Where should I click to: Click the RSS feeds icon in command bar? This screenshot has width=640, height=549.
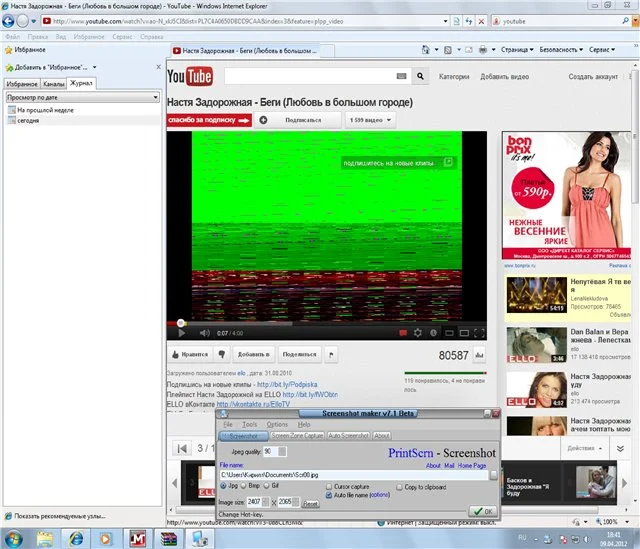pos(448,50)
